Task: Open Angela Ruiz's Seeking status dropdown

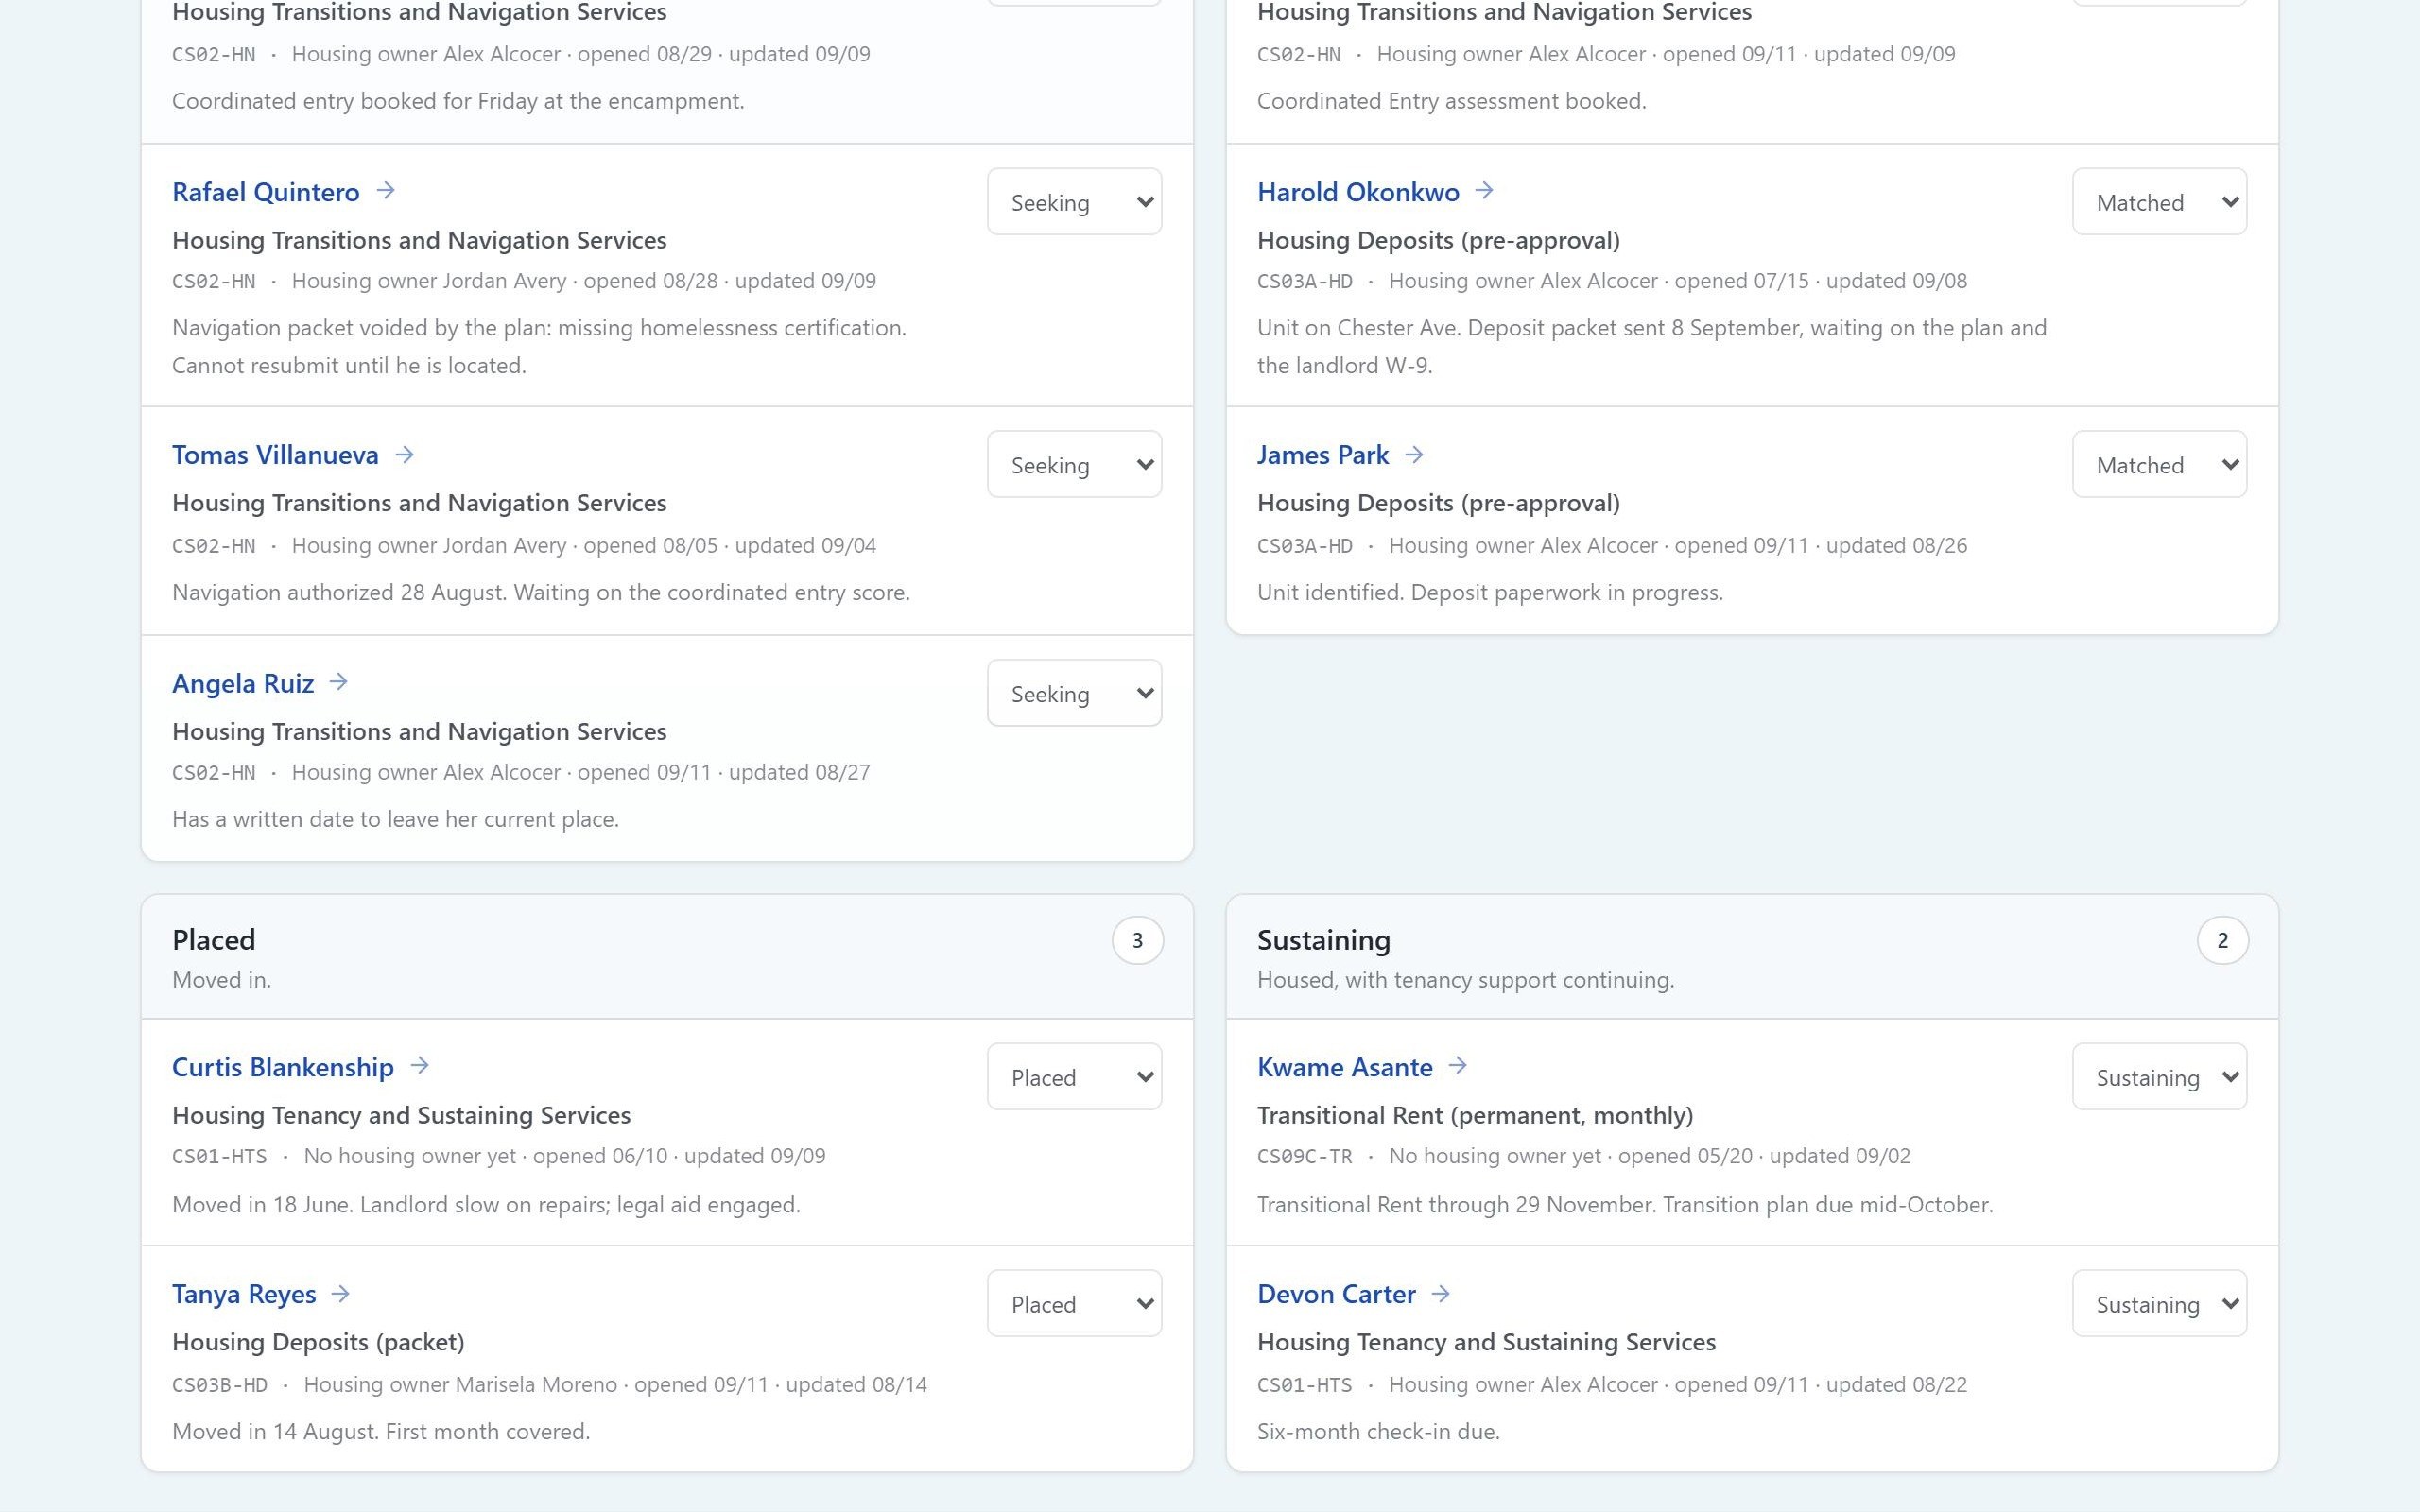Action: tap(1074, 693)
